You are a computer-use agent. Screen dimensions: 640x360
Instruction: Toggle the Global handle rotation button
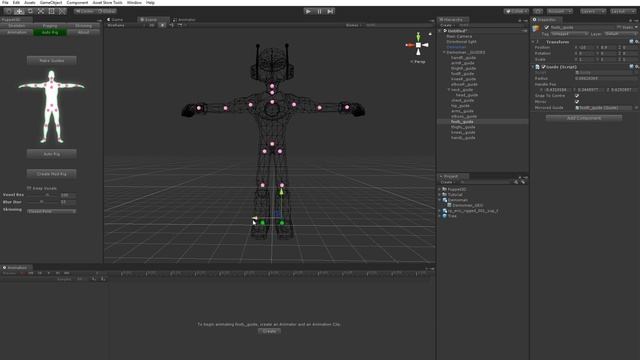(106, 11)
